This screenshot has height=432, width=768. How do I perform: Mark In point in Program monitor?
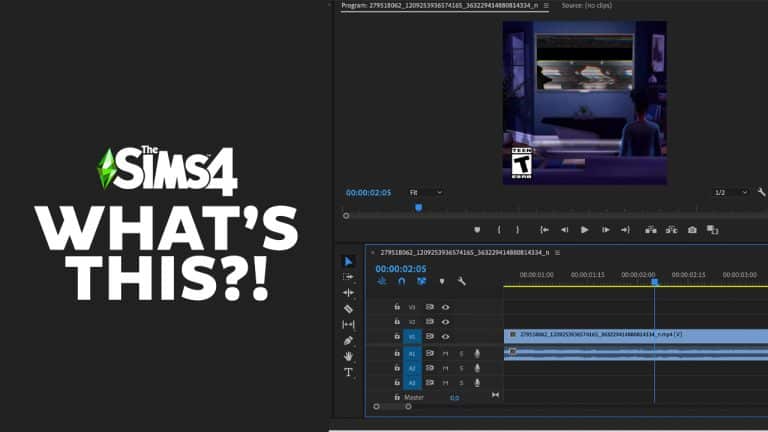point(499,230)
